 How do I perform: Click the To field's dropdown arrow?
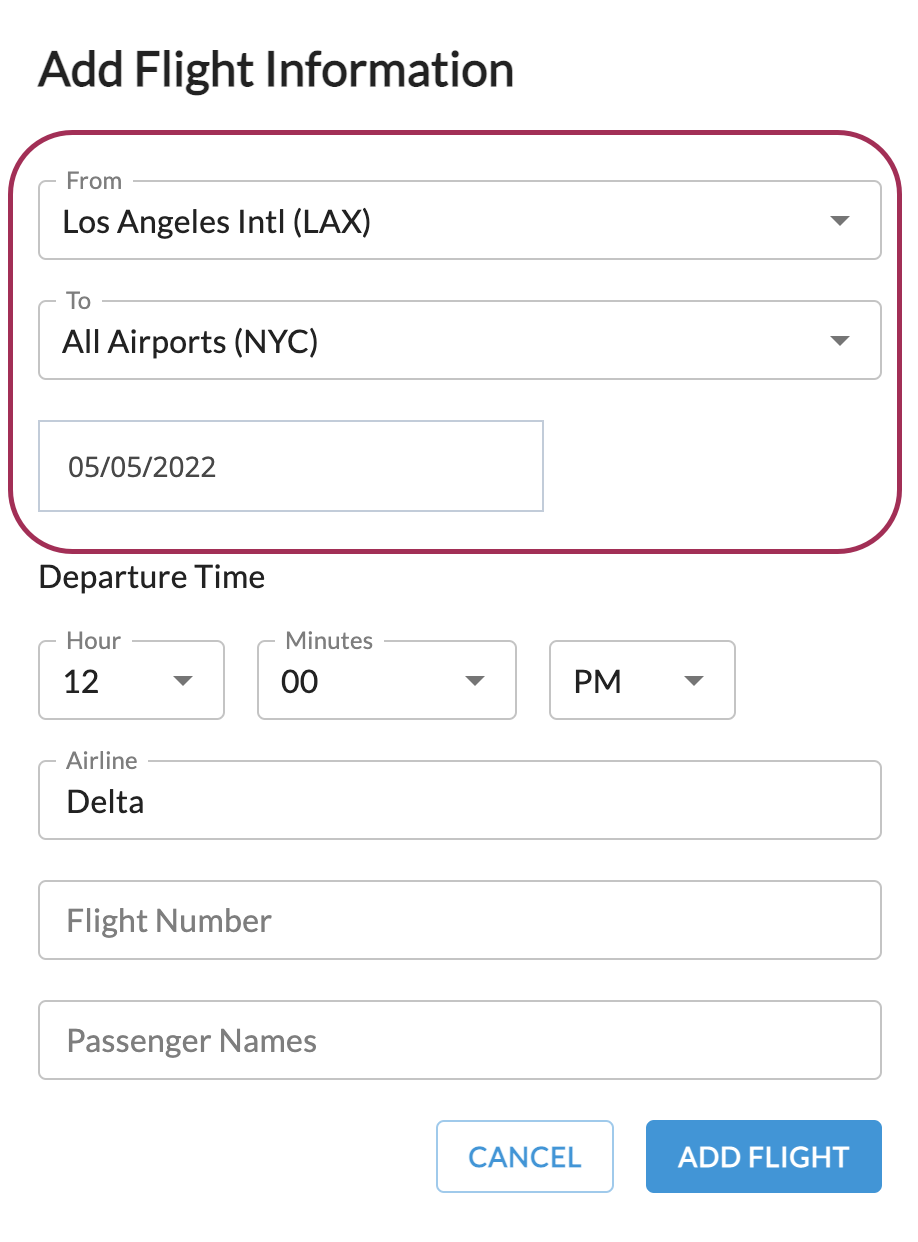pyautogui.click(x=840, y=341)
